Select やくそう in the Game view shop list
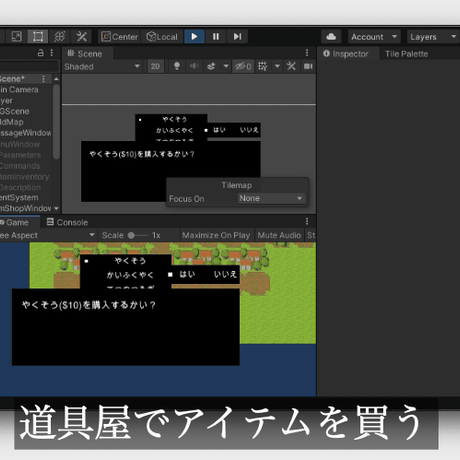Image resolution: width=460 pixels, height=460 pixels. click(130, 261)
